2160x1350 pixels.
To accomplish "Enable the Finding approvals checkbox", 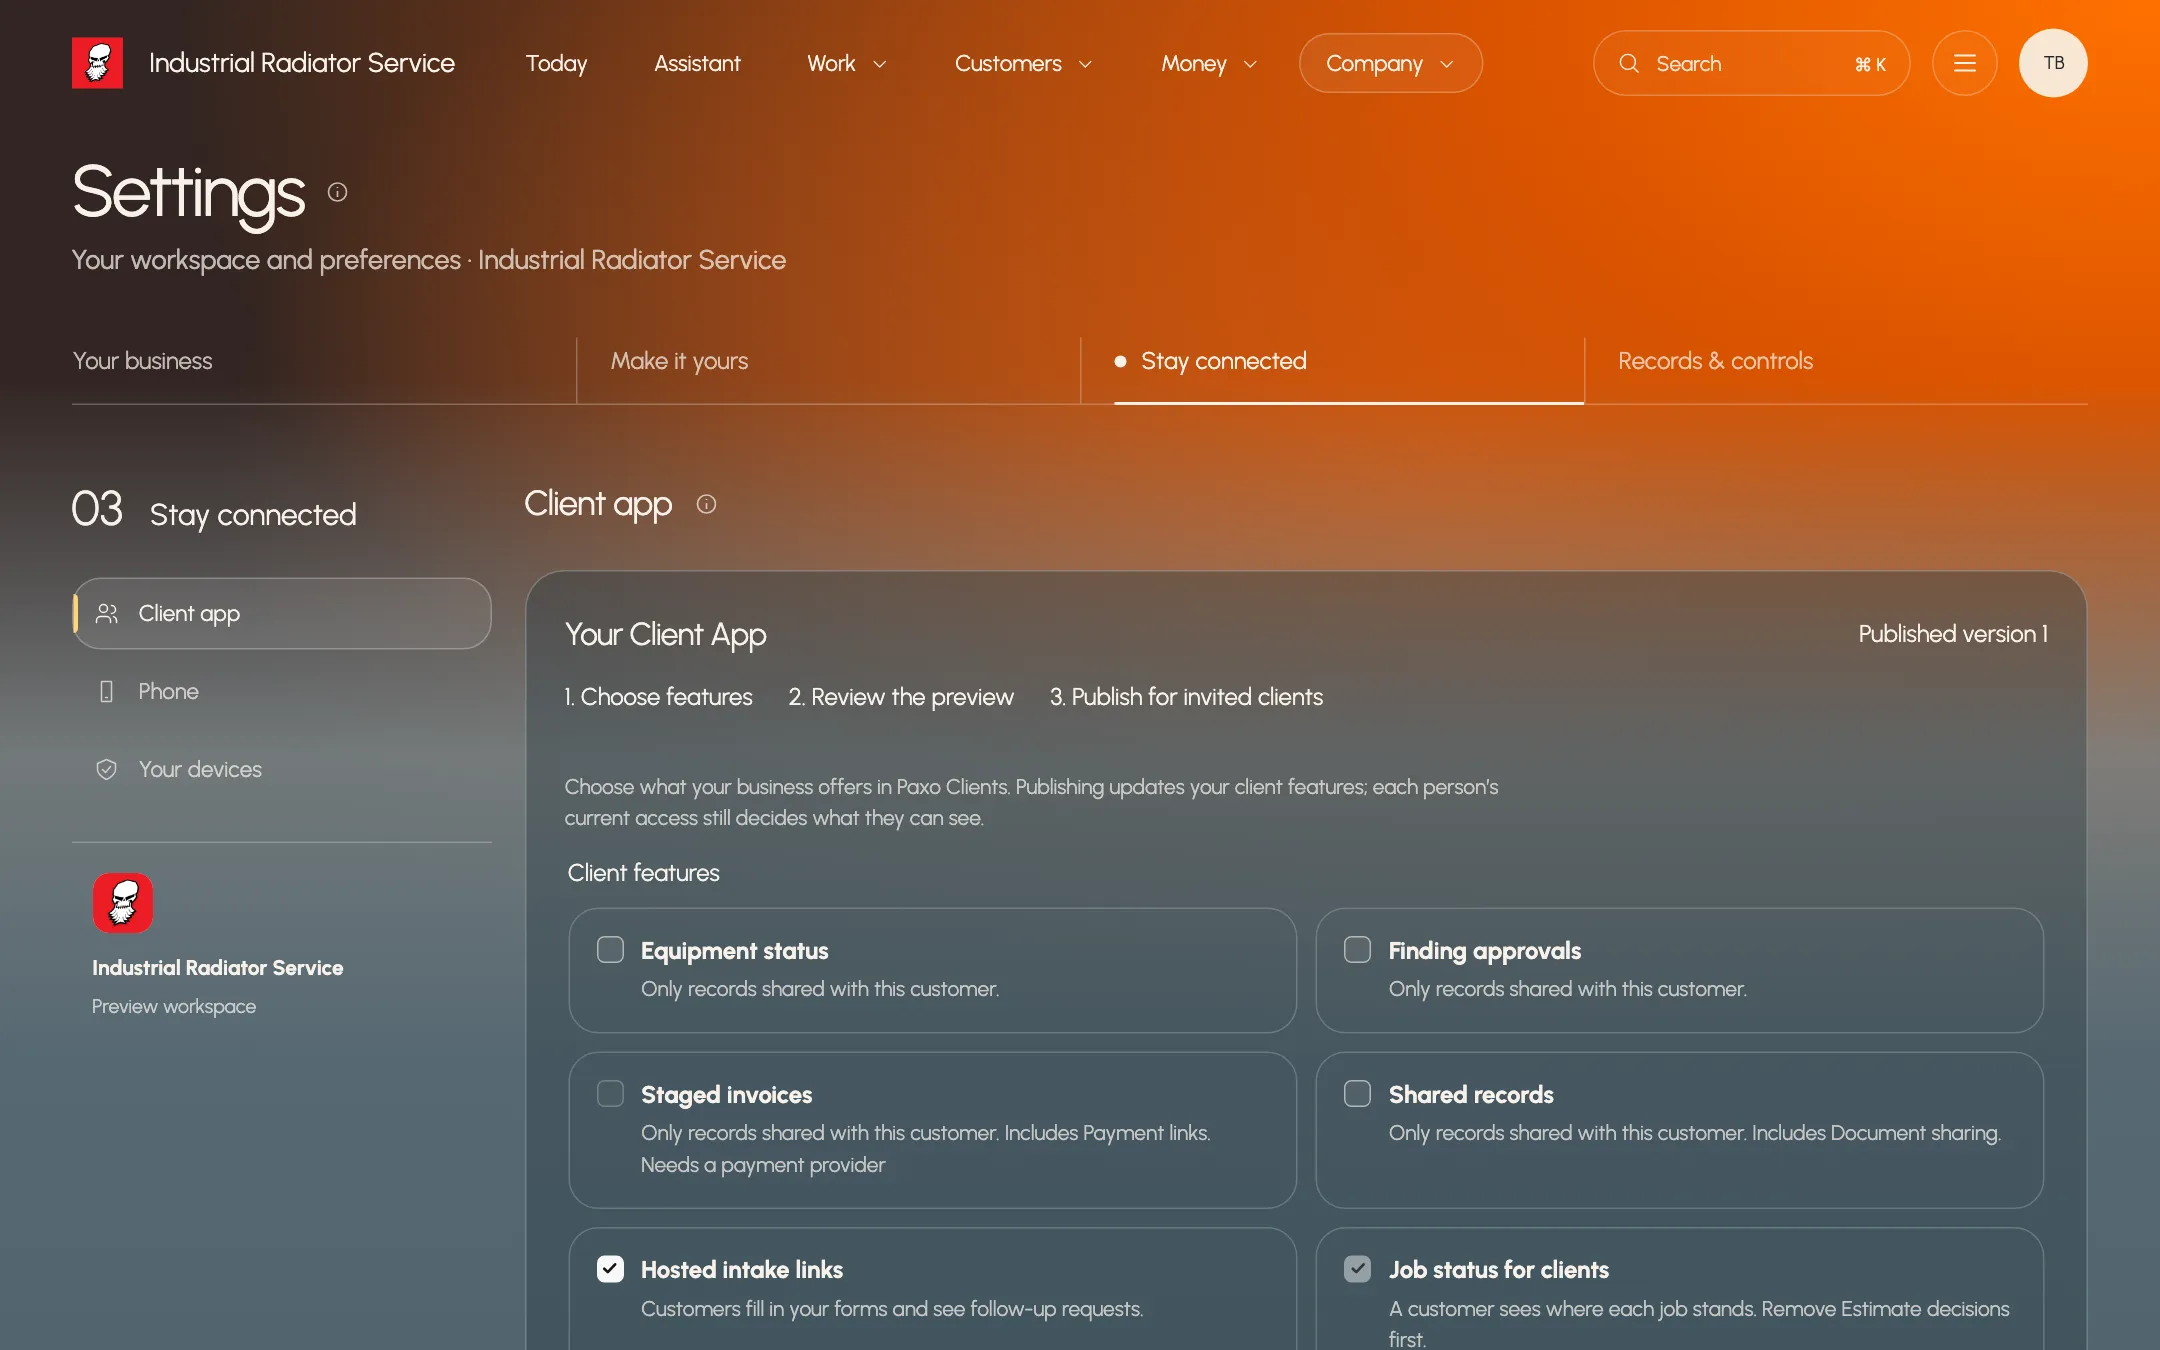I will pyautogui.click(x=1357, y=950).
